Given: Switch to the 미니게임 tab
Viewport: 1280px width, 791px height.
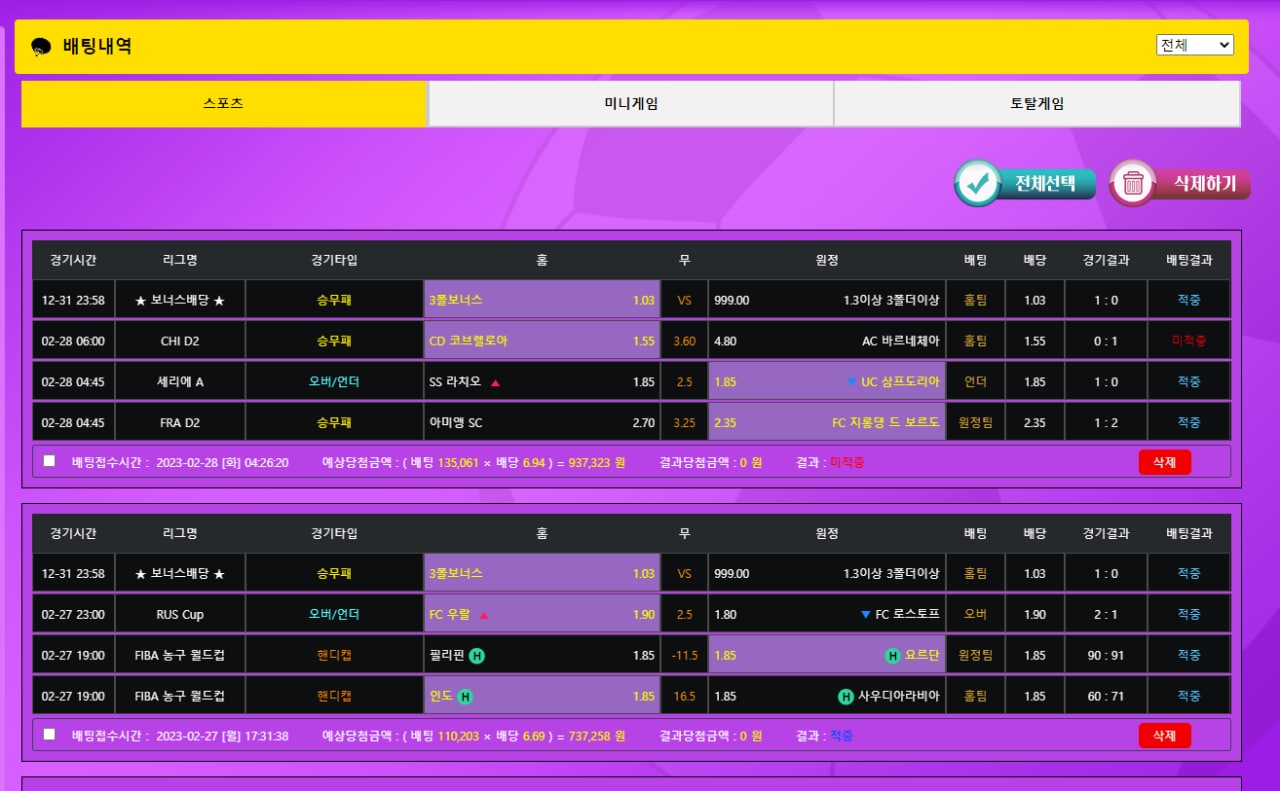Looking at the screenshot, I should tap(631, 104).
